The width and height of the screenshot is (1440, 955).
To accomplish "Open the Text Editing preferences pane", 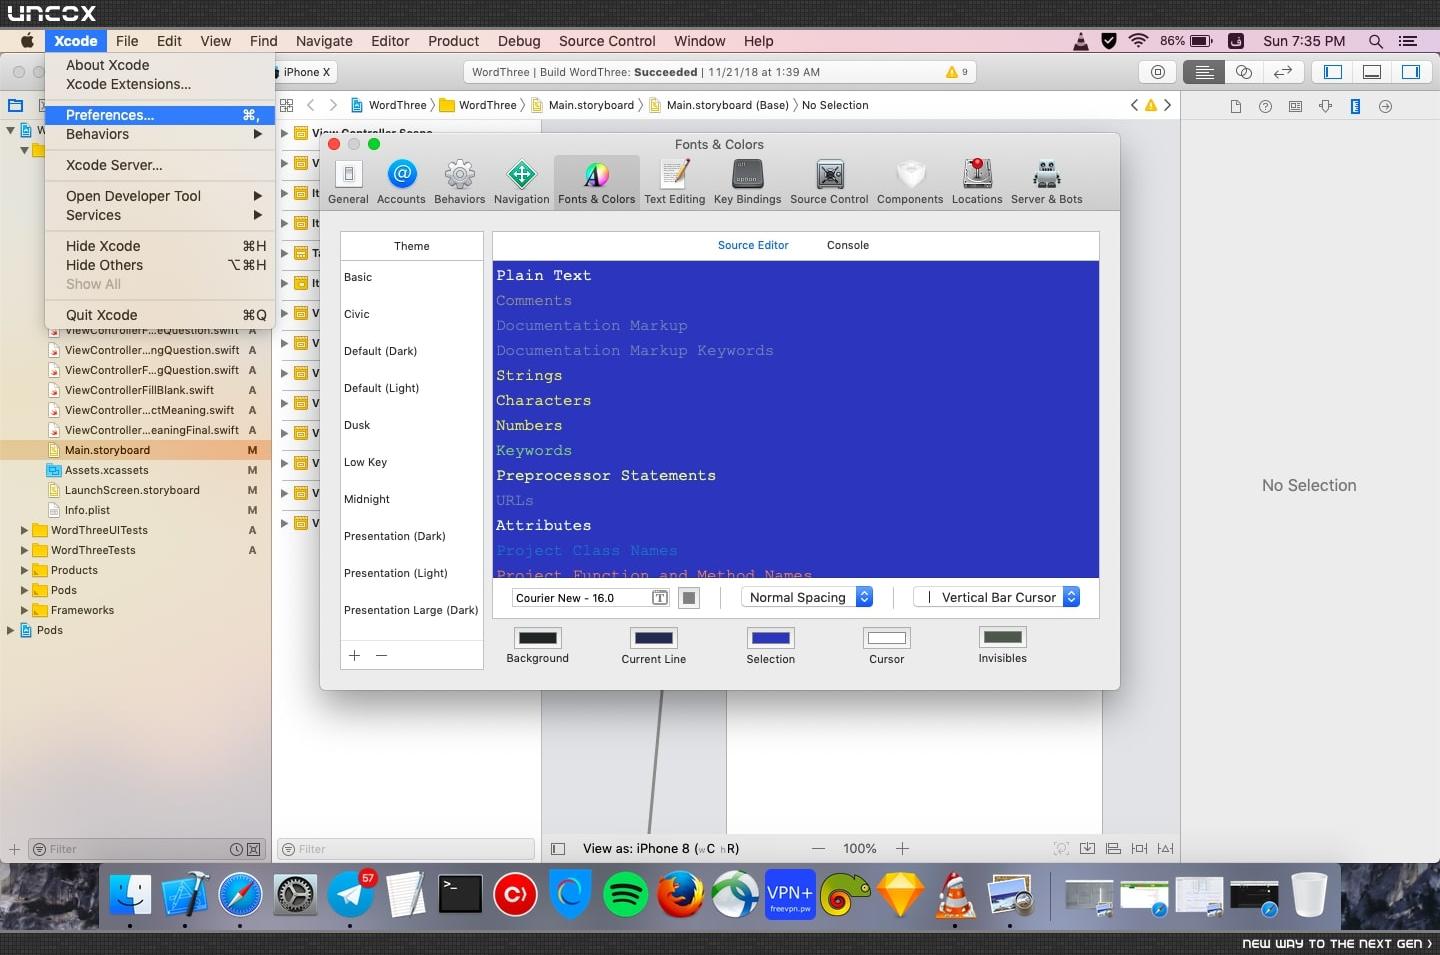I will [674, 182].
